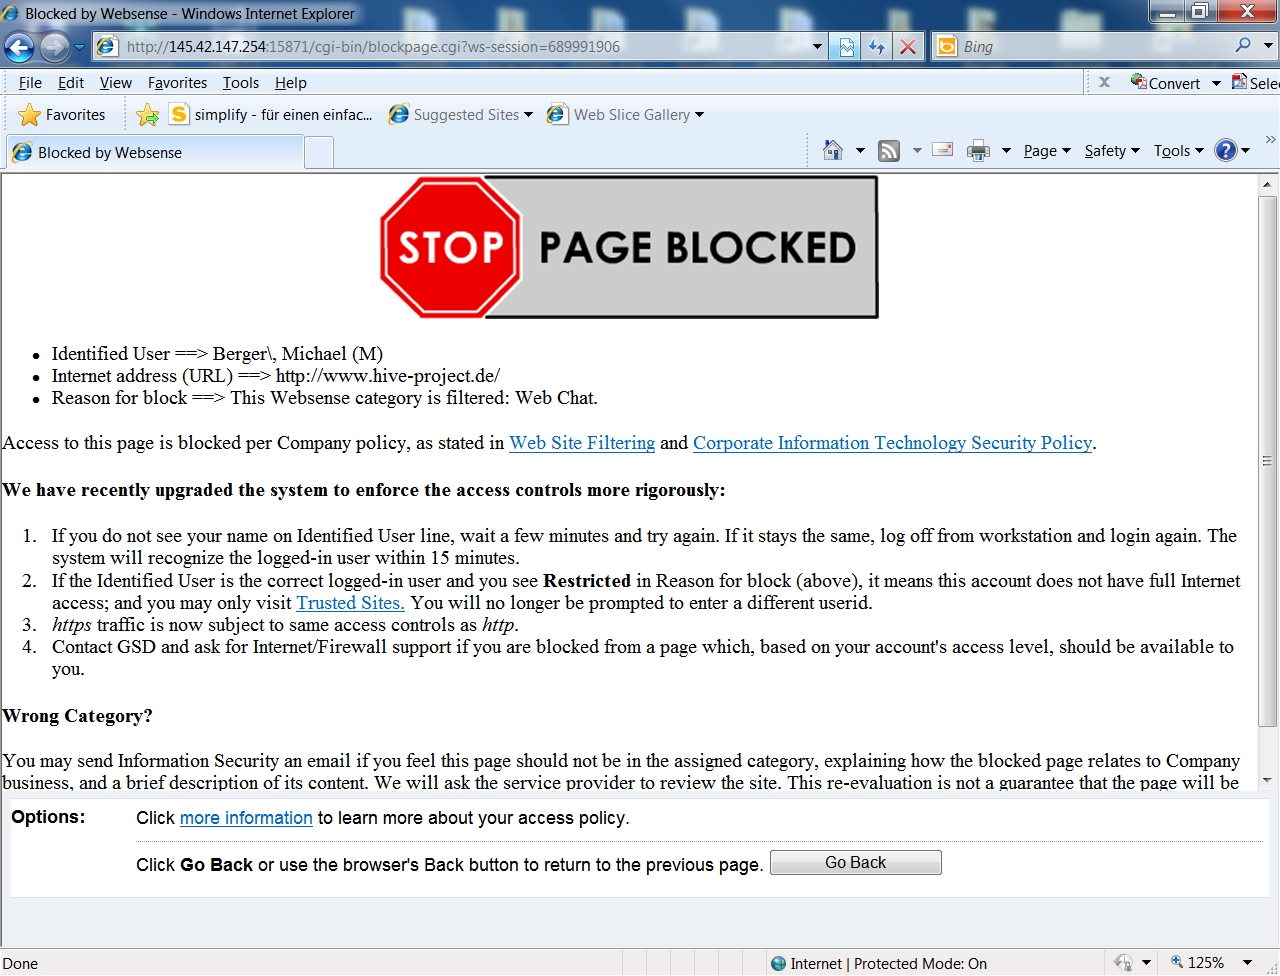
Task: Click the red Stop loading icon
Action: 907,47
